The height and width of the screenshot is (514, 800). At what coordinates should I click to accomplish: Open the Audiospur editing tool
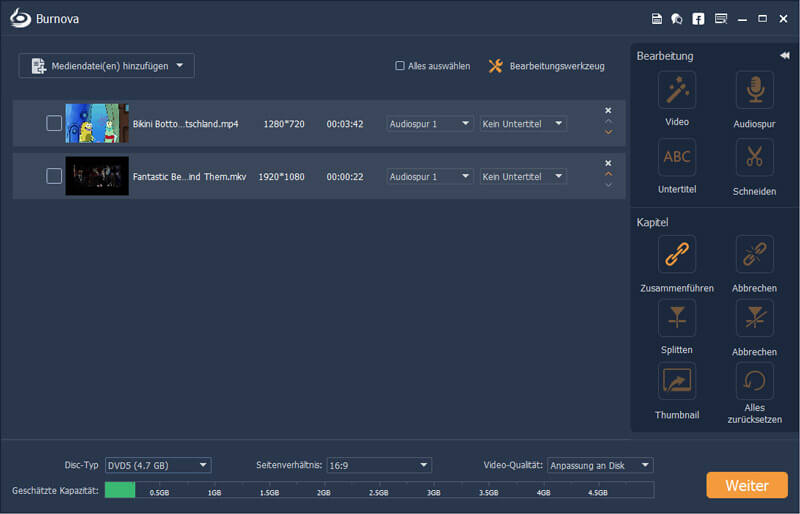tap(754, 90)
